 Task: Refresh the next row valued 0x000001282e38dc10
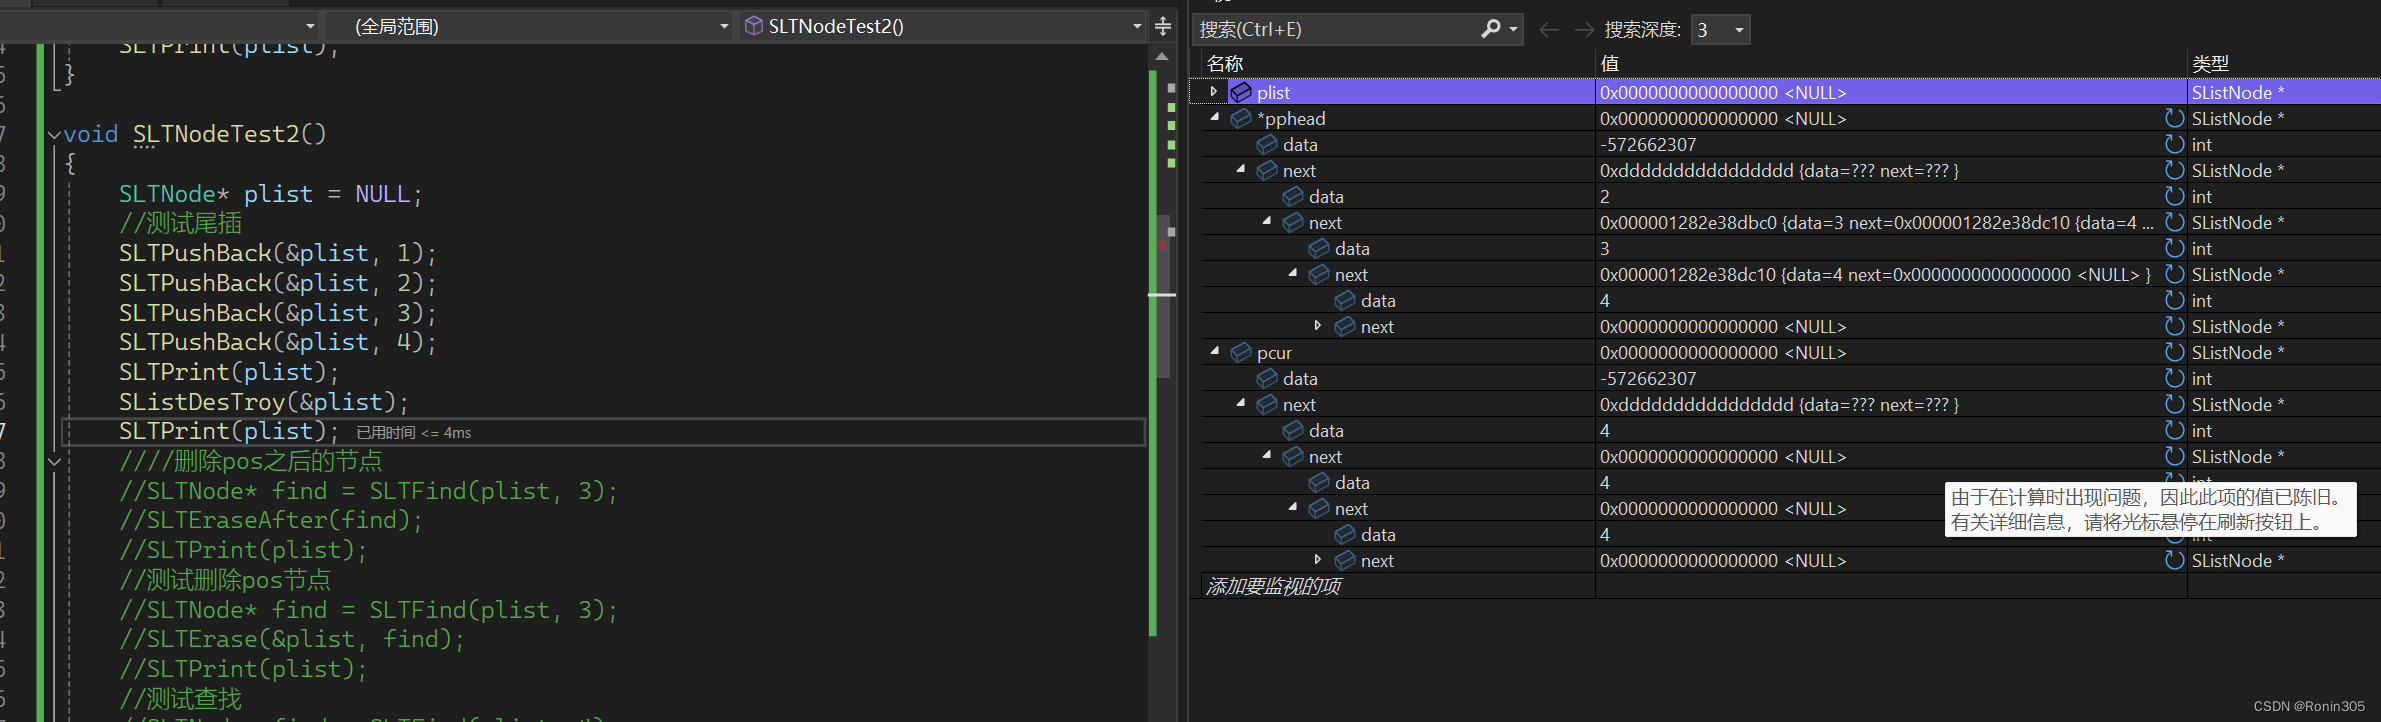coord(2174,274)
